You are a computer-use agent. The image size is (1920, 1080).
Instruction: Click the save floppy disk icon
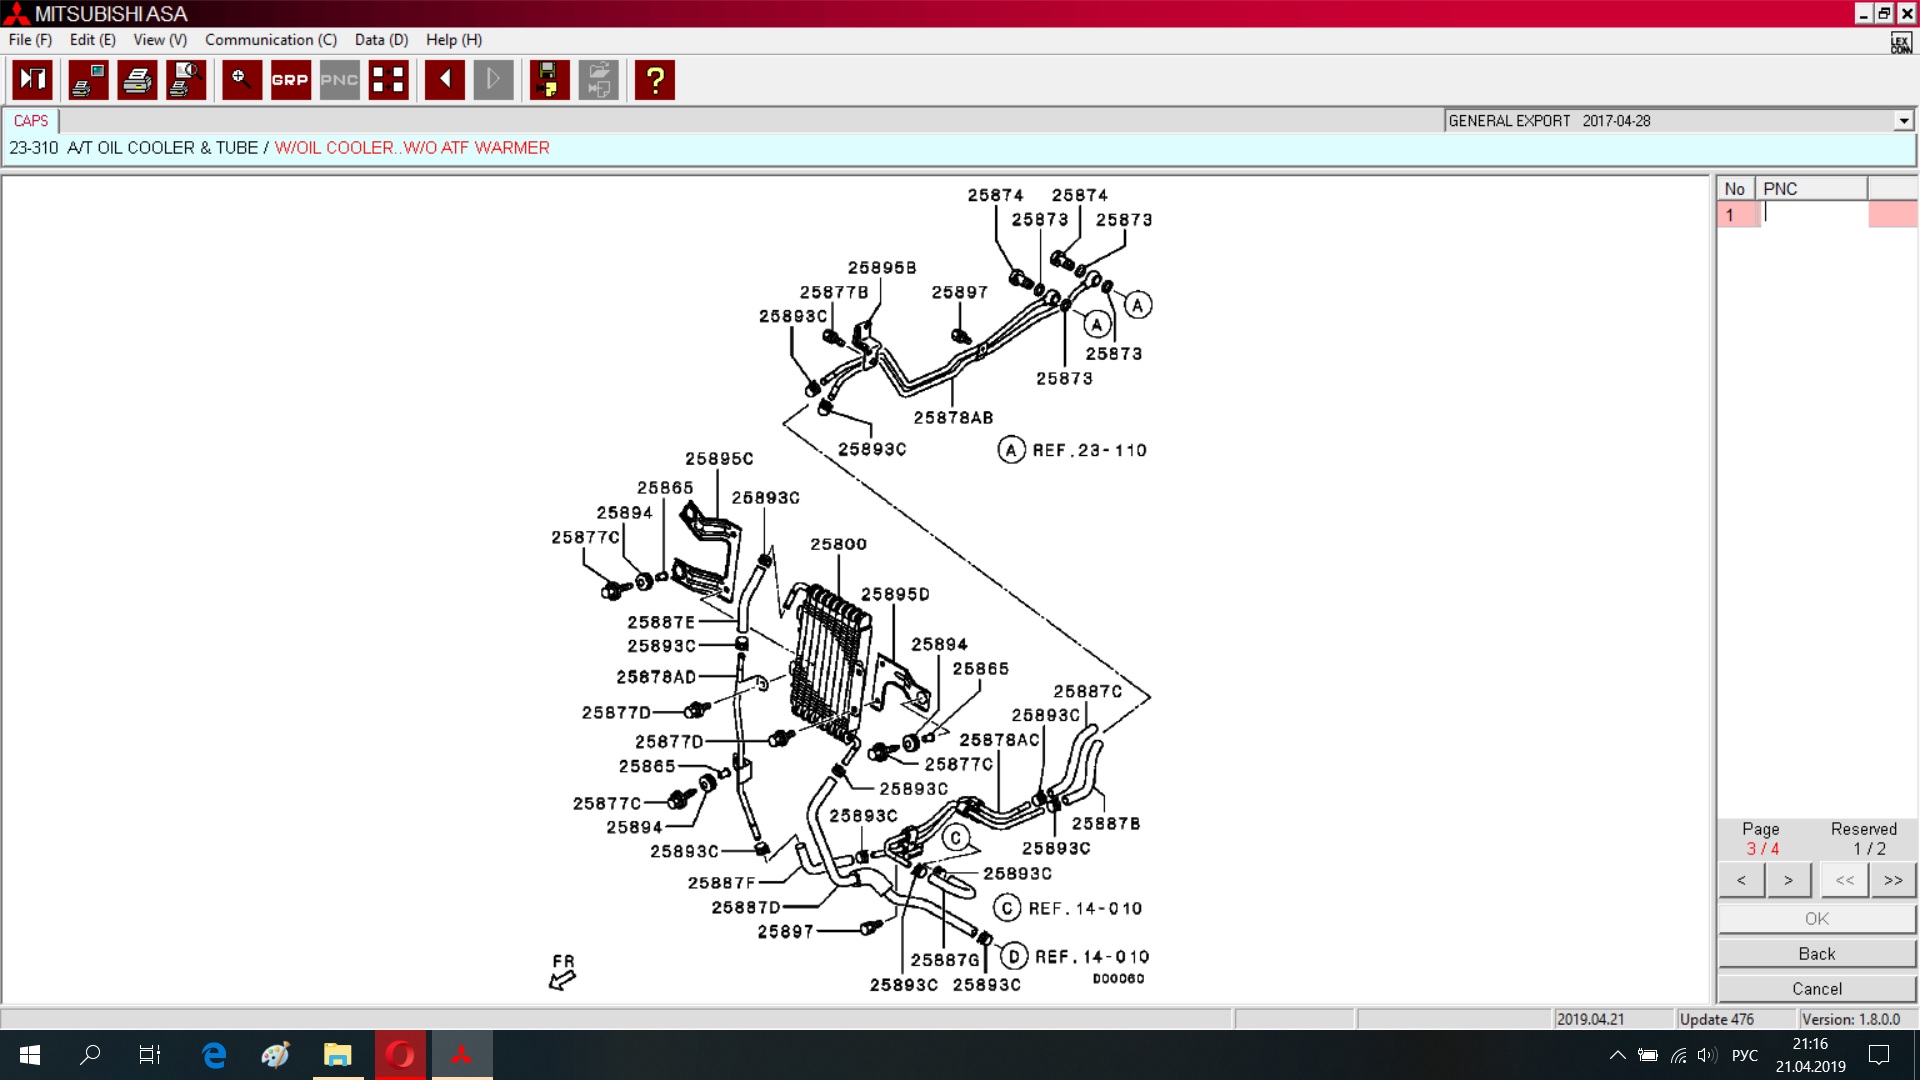(548, 80)
